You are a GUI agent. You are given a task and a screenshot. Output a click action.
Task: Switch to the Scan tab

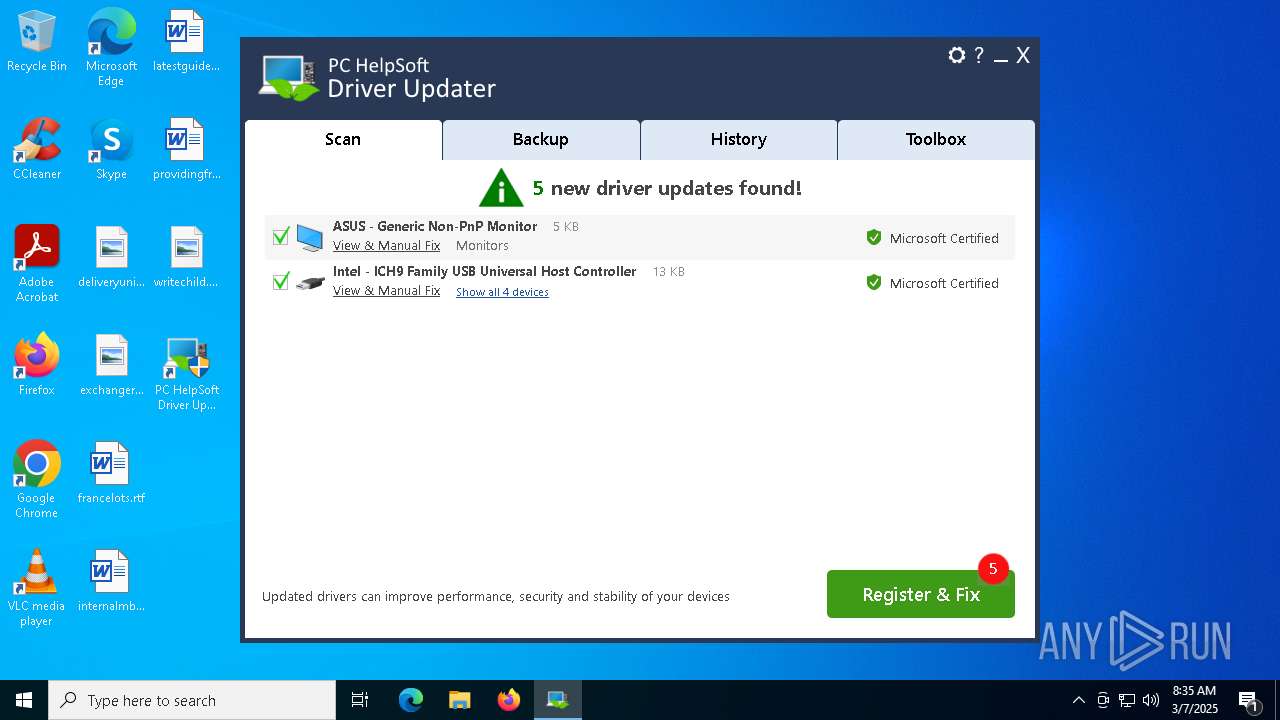[x=343, y=140]
